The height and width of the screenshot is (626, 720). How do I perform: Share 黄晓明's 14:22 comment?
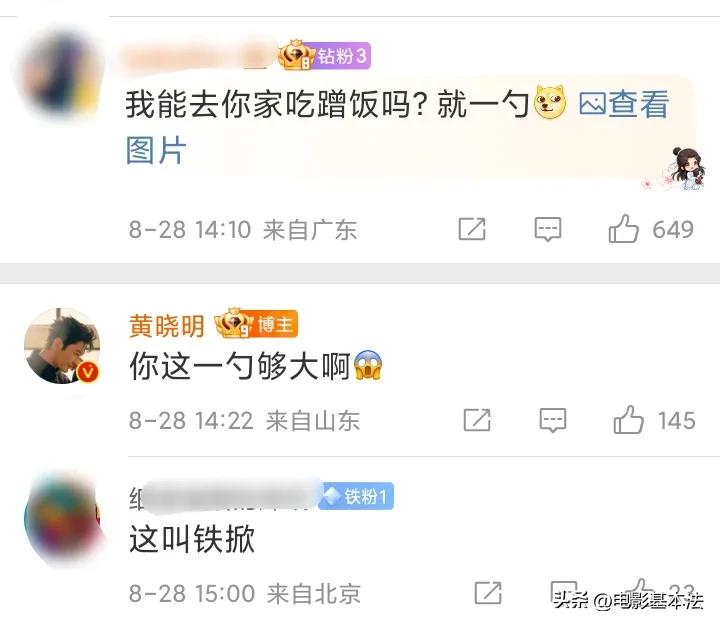click(477, 420)
